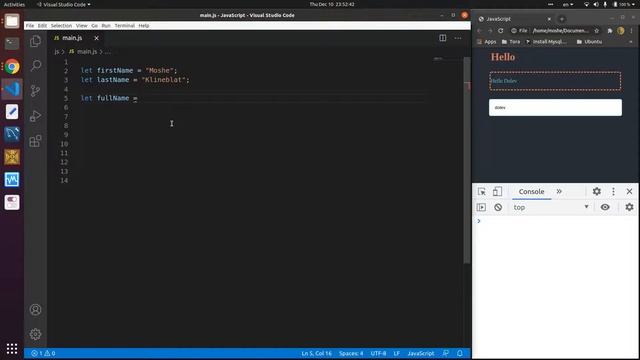Open the Search view in activity bar
Screen dimensions: 640x360
pyautogui.click(x=36, y=66)
